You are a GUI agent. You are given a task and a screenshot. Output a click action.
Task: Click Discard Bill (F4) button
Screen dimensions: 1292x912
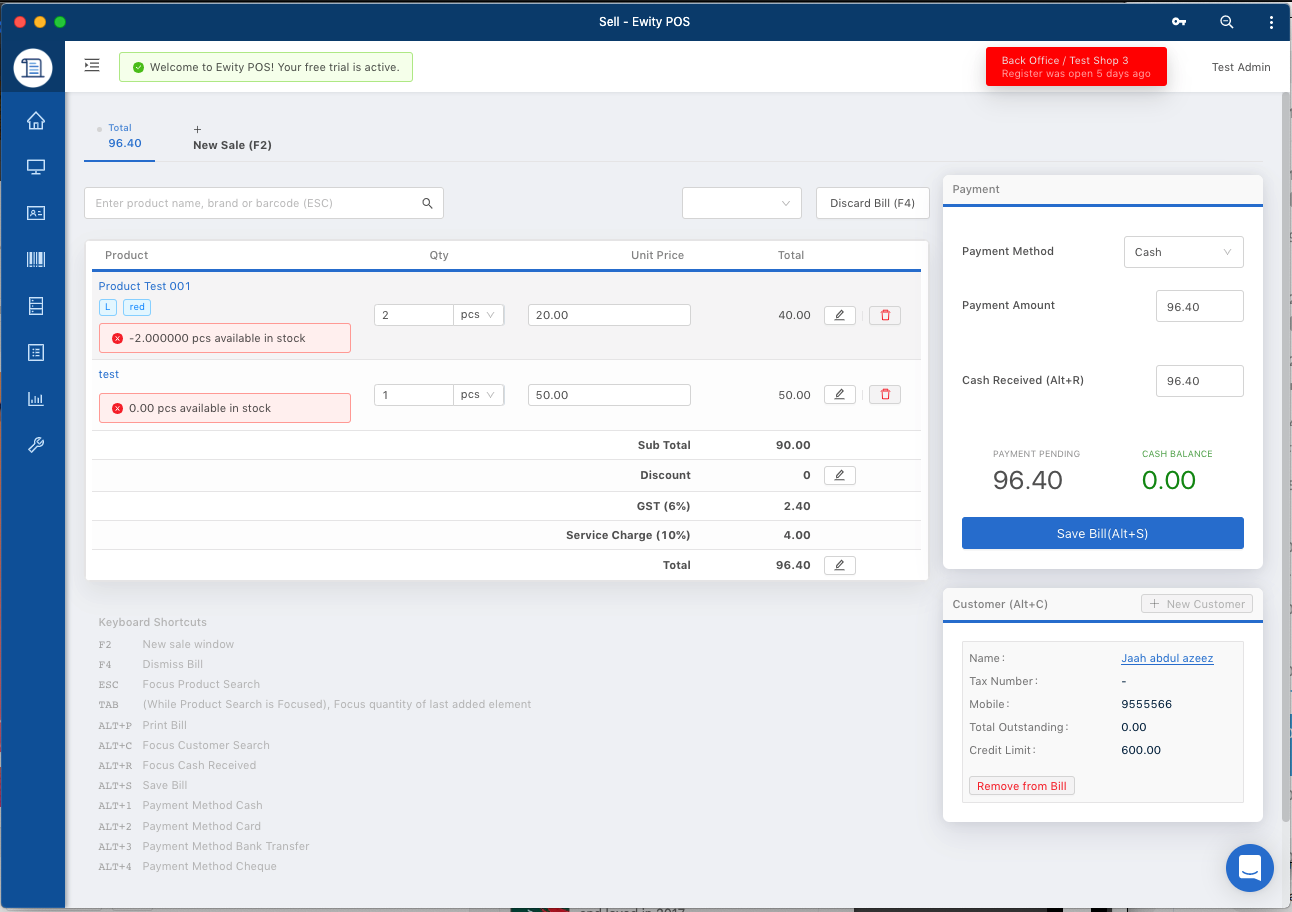pyautogui.click(x=872, y=203)
